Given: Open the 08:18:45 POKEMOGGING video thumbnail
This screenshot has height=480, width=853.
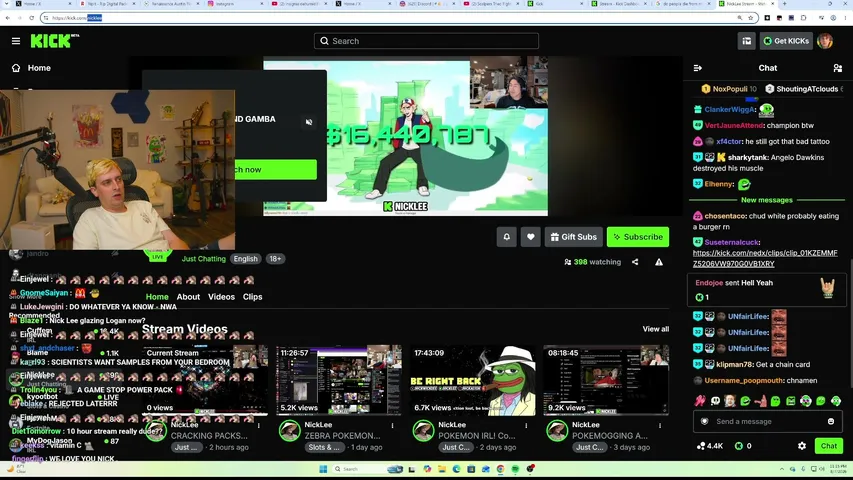Looking at the screenshot, I should (x=606, y=380).
